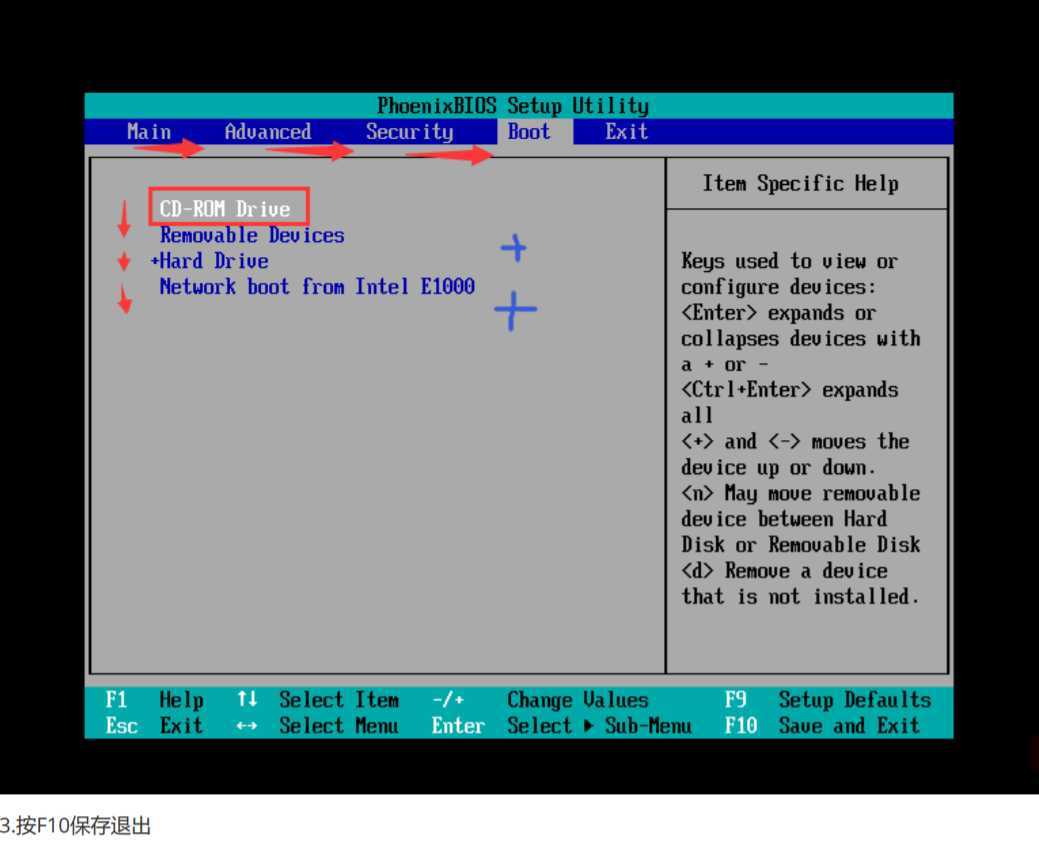1039x844 pixels.
Task: Select Network boot from Intel E1000
Action: (x=317, y=286)
